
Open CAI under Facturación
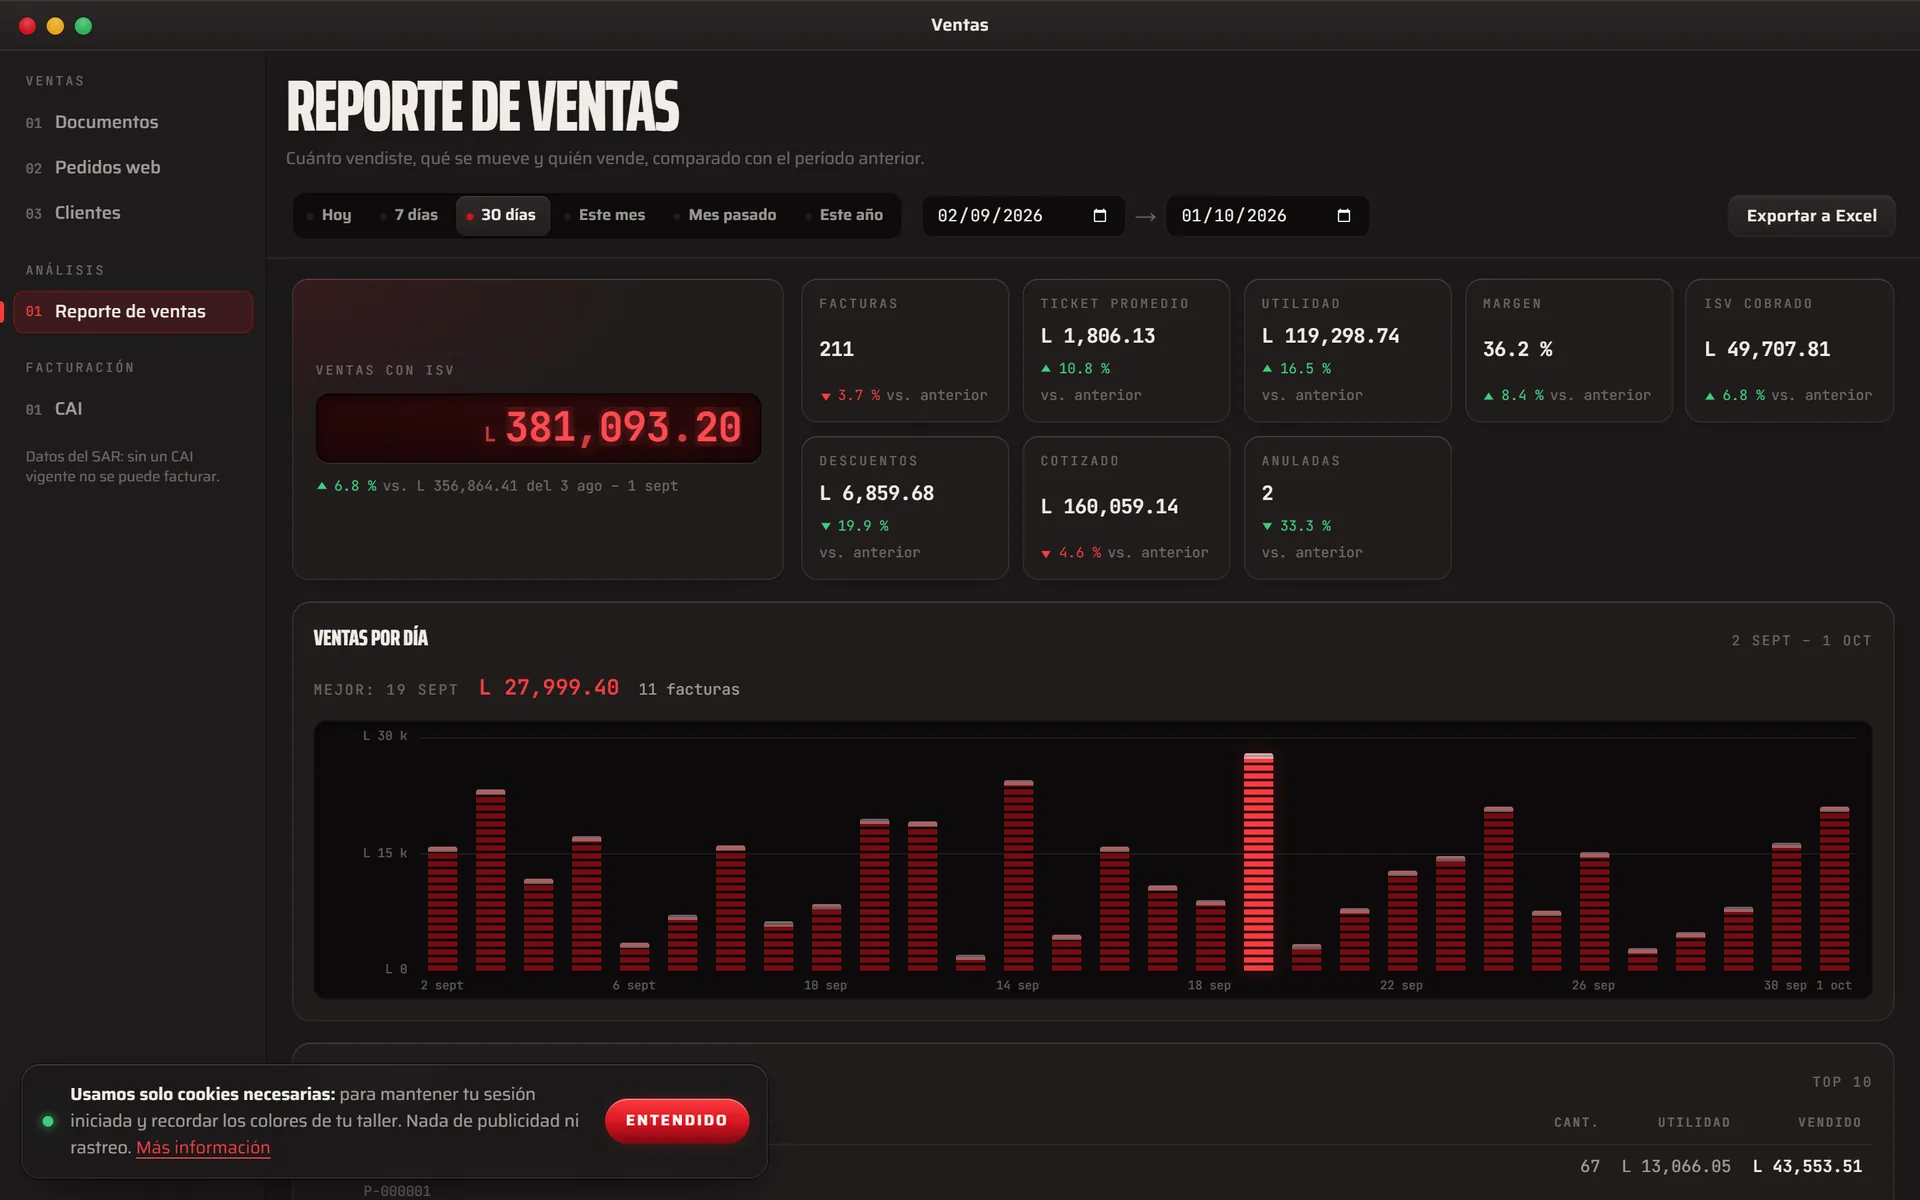[133, 409]
